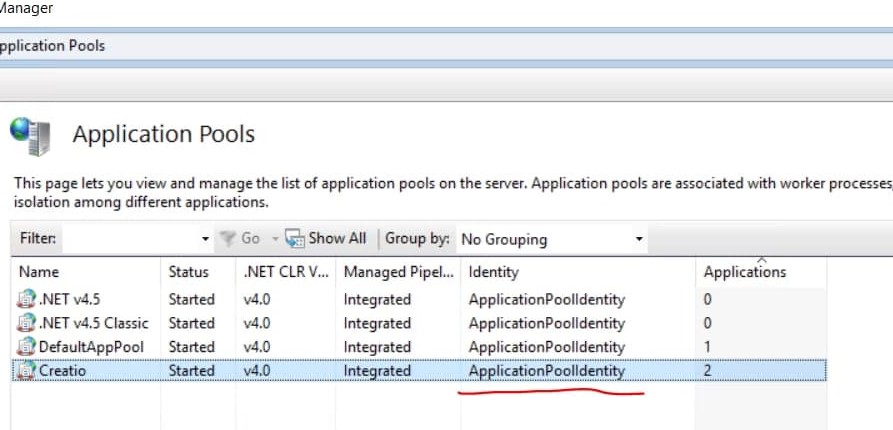Click the Managed Pipeline column header
Viewport: 893px width, 430px height.
point(398,272)
